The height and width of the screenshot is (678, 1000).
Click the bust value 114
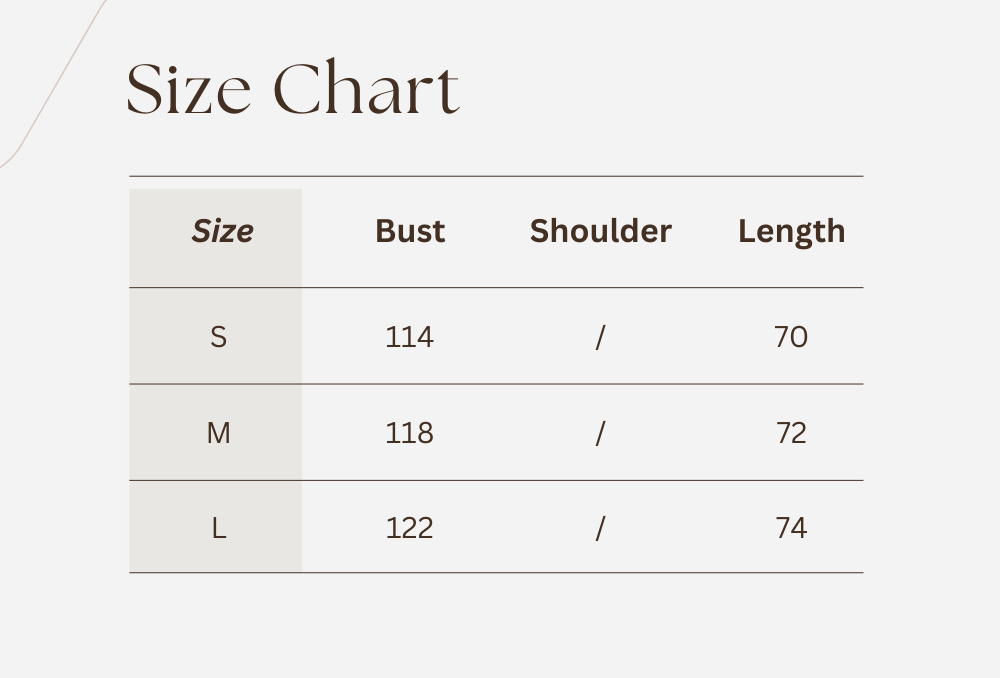point(409,337)
